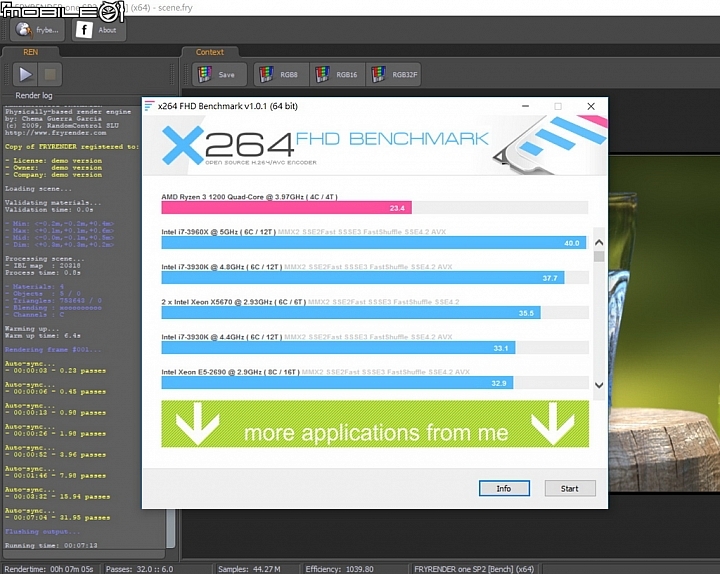This screenshot has width=720, height=574.
Task: Click the Info button in x264 Benchmark
Action: coord(504,488)
